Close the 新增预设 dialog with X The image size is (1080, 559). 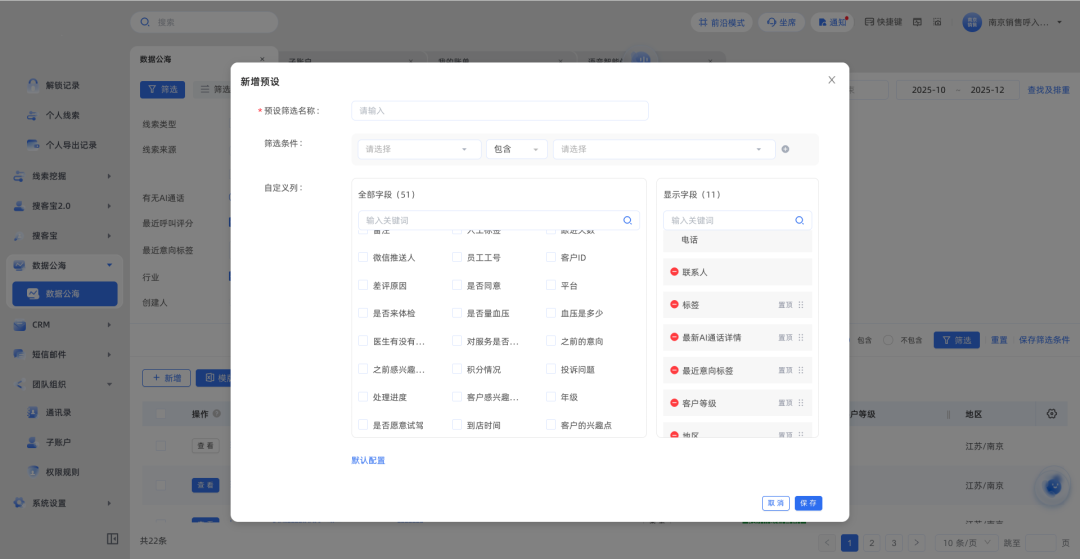(x=831, y=80)
